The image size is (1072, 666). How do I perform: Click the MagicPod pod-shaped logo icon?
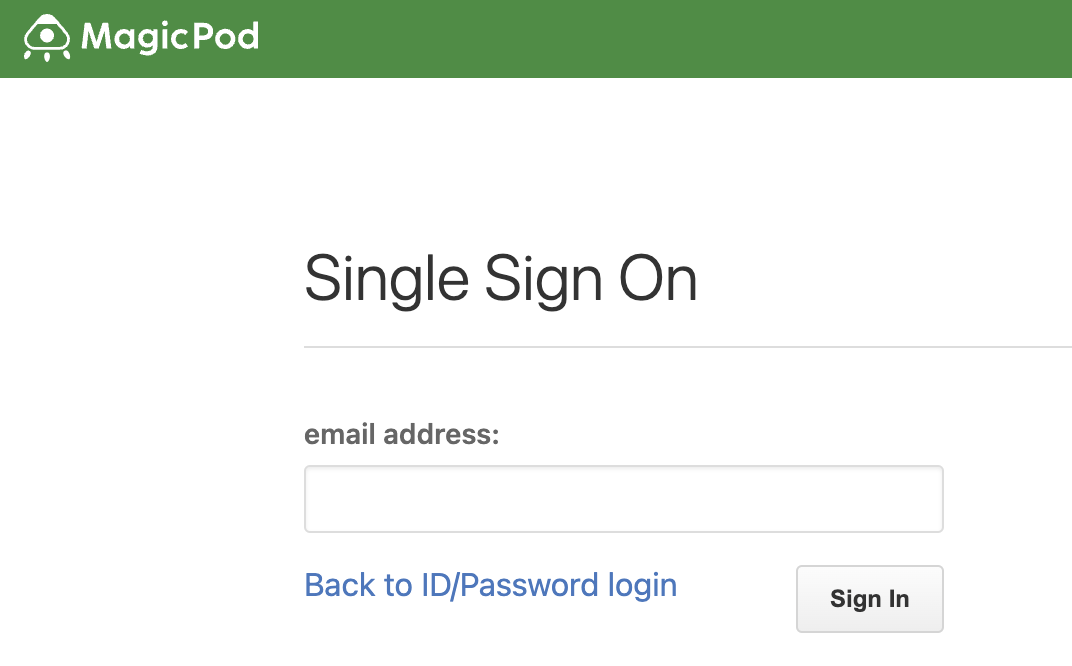click(46, 38)
